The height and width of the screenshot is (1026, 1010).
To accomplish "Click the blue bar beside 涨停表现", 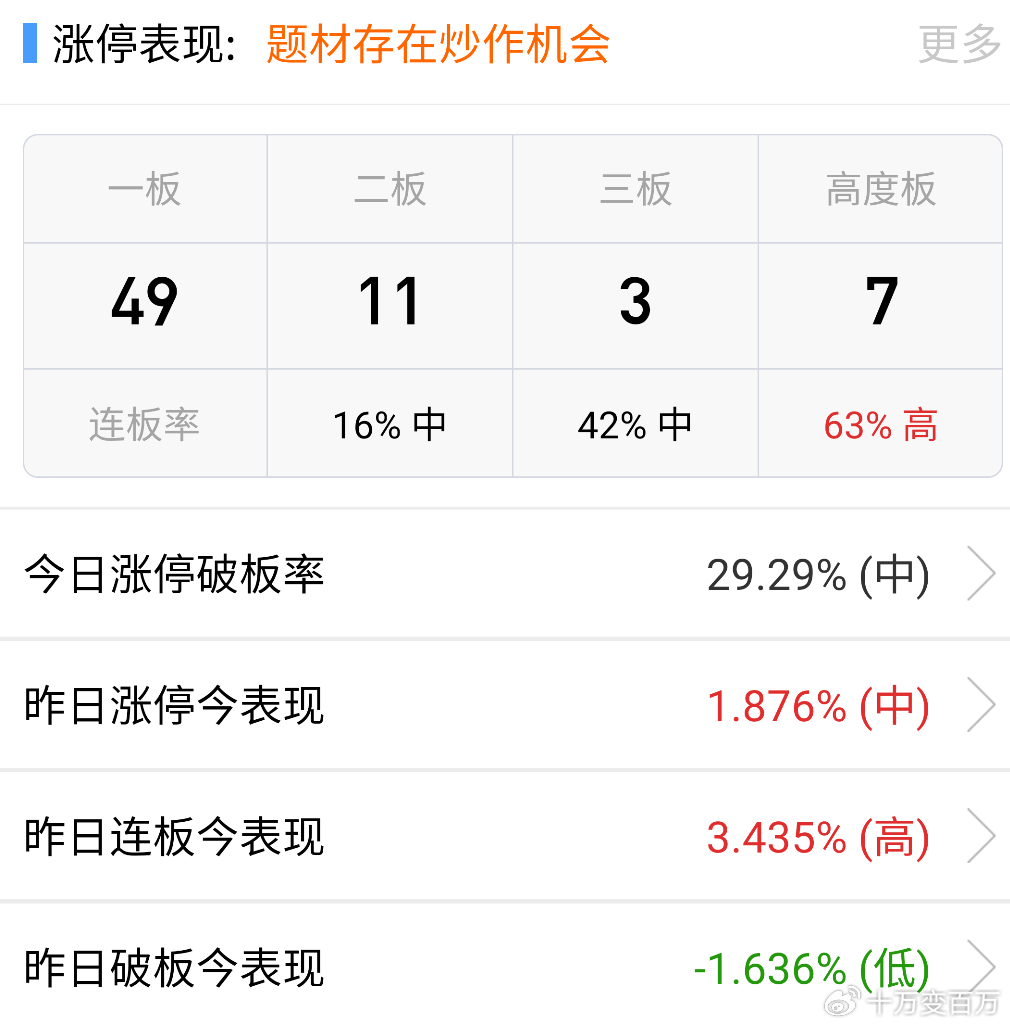I will [x=30, y=45].
